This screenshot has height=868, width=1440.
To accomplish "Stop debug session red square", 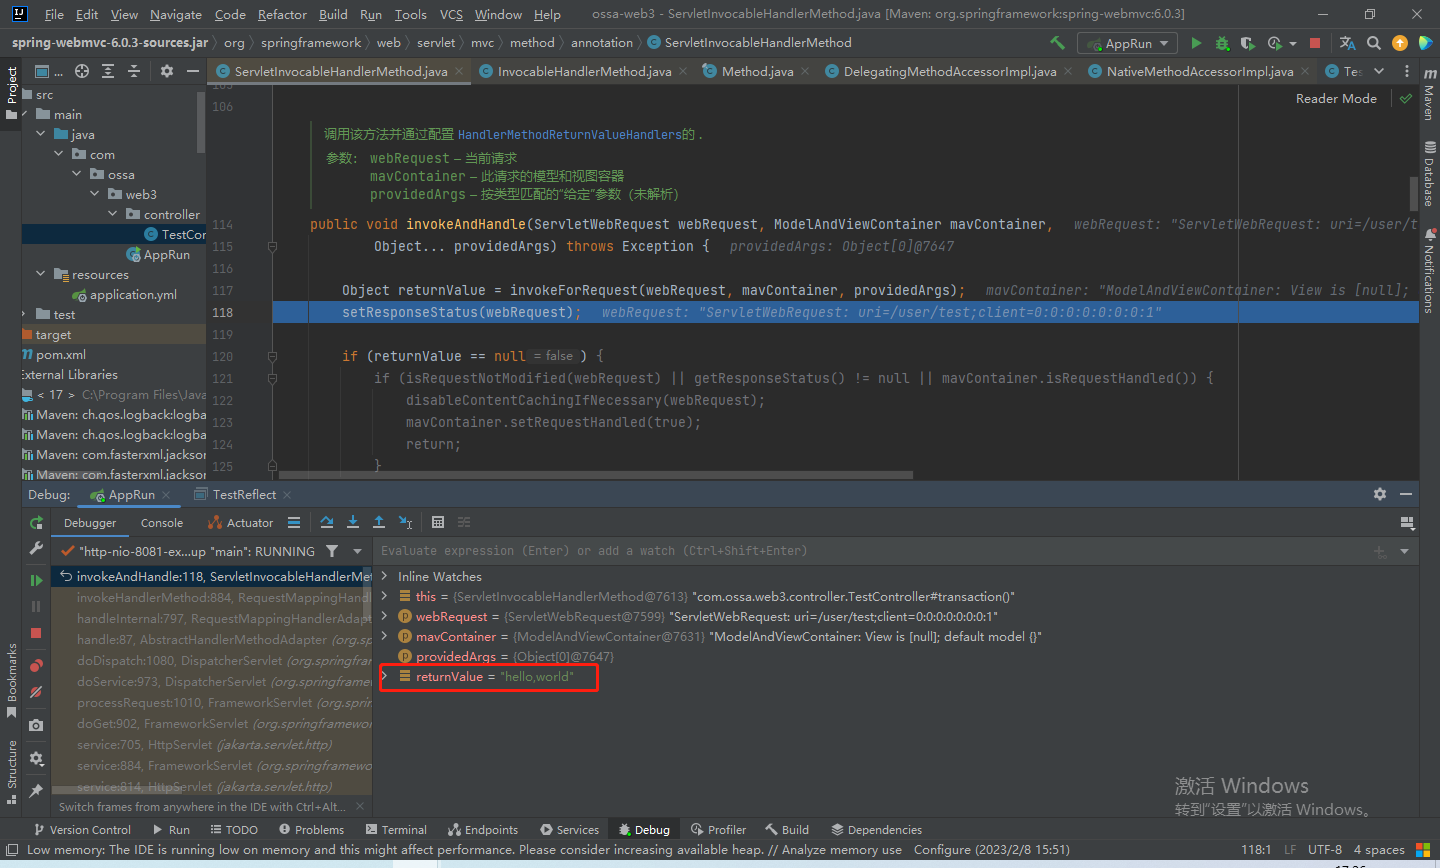I will click(x=36, y=633).
